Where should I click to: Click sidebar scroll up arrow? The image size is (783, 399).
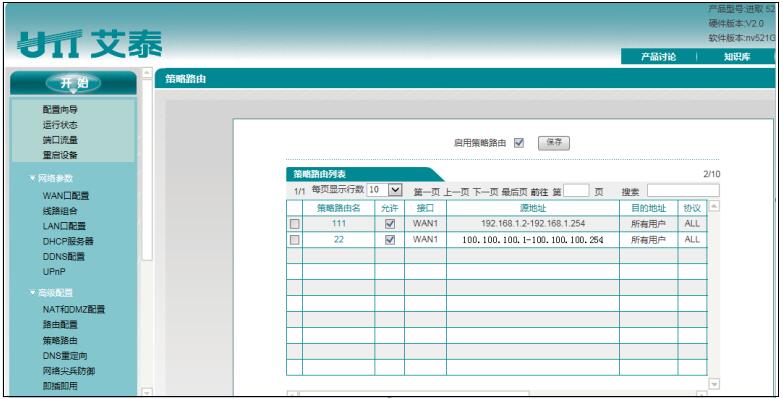click(147, 73)
